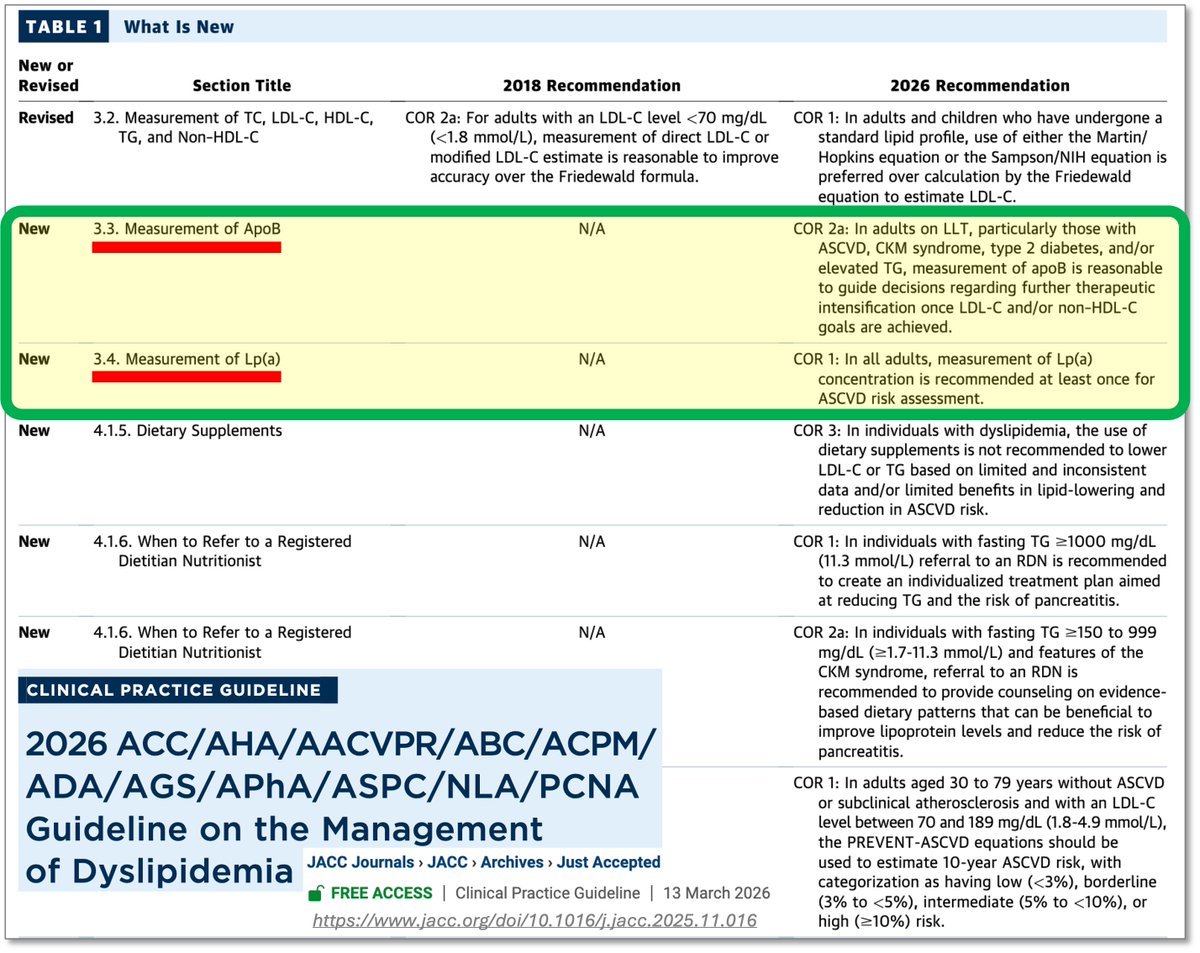Viewport: 1200px width, 953px height.
Task: Click 'New' in the Dietary Supplements row
Action: [x=34, y=431]
